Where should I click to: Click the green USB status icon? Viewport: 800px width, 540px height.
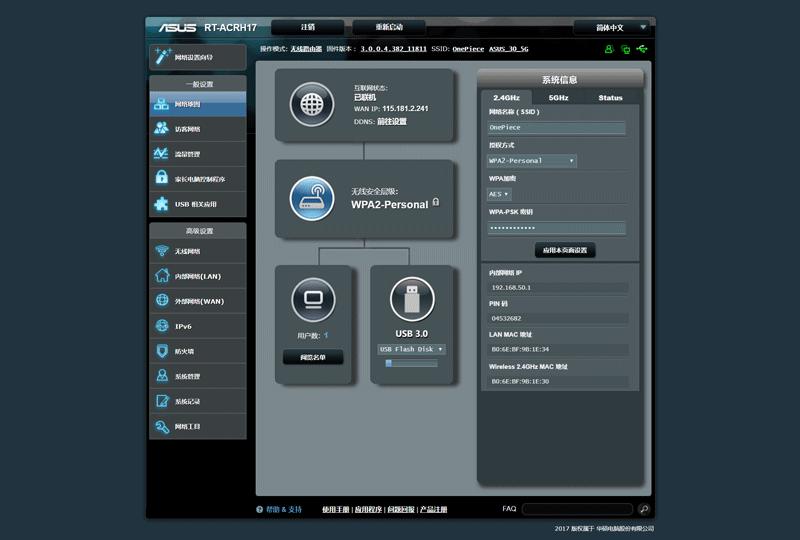pyautogui.click(x=641, y=48)
